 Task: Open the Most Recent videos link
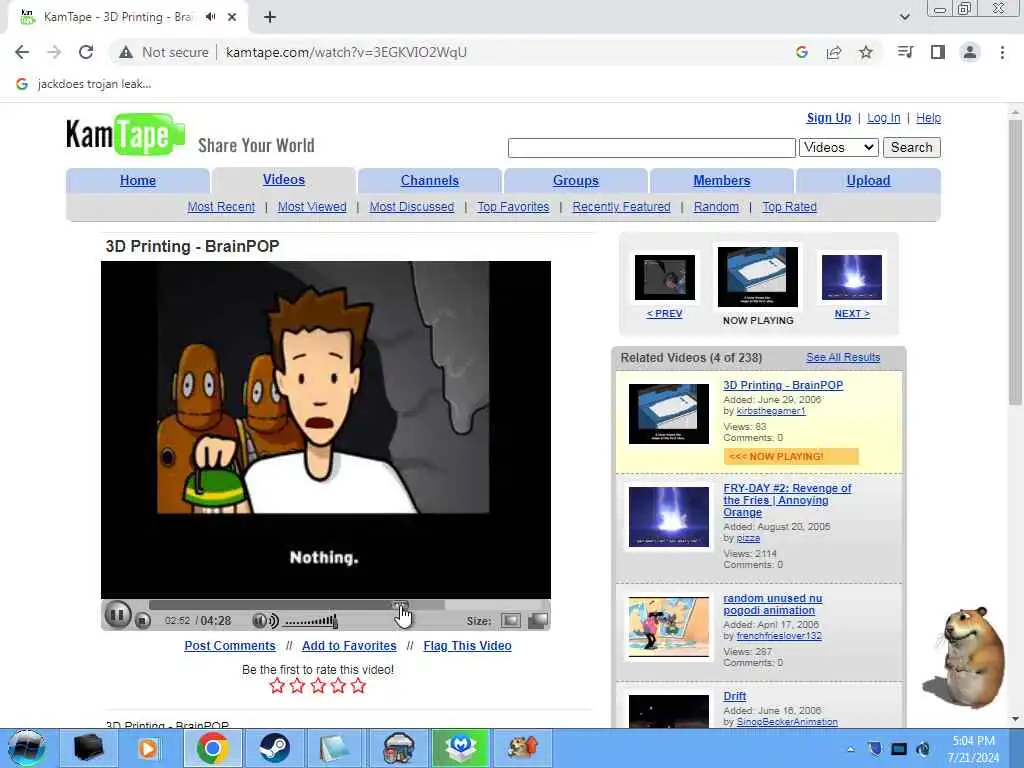[221, 207]
